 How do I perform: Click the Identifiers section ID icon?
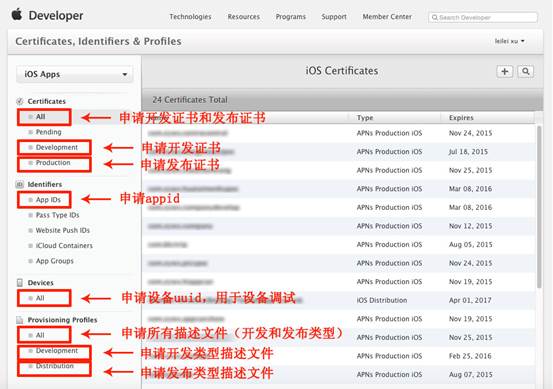coord(20,184)
